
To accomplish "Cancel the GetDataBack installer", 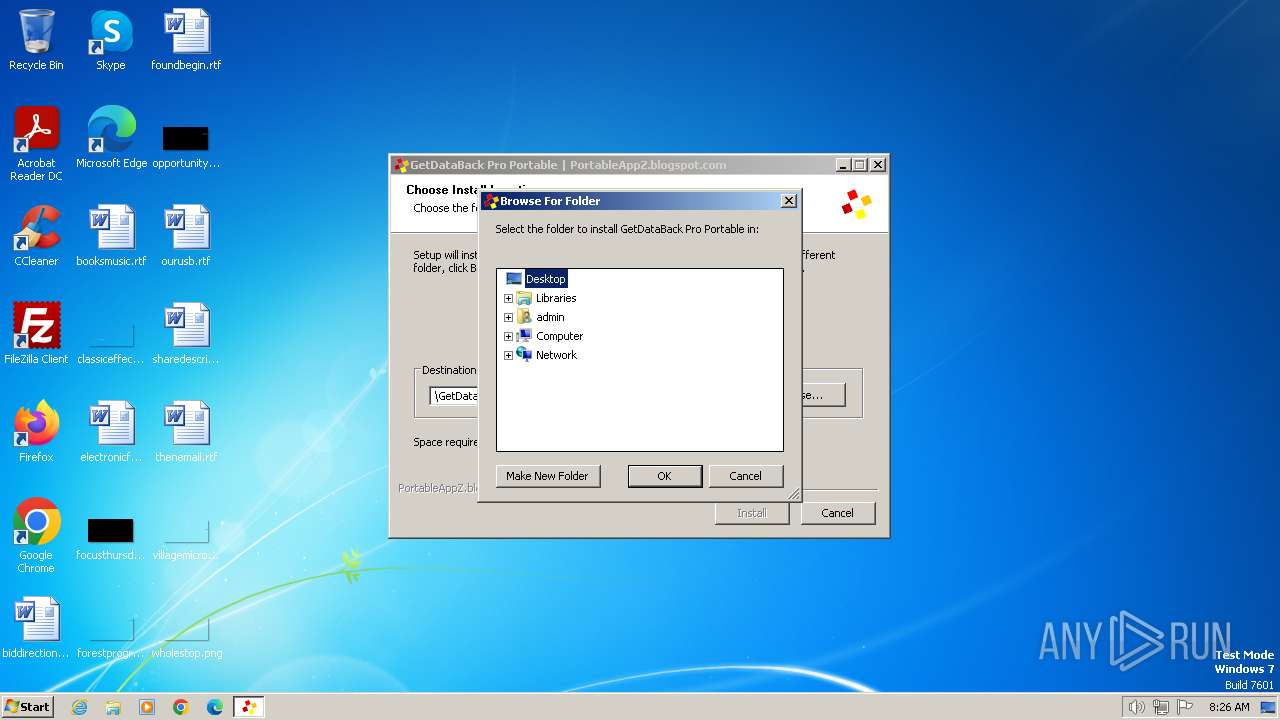I will pos(837,513).
